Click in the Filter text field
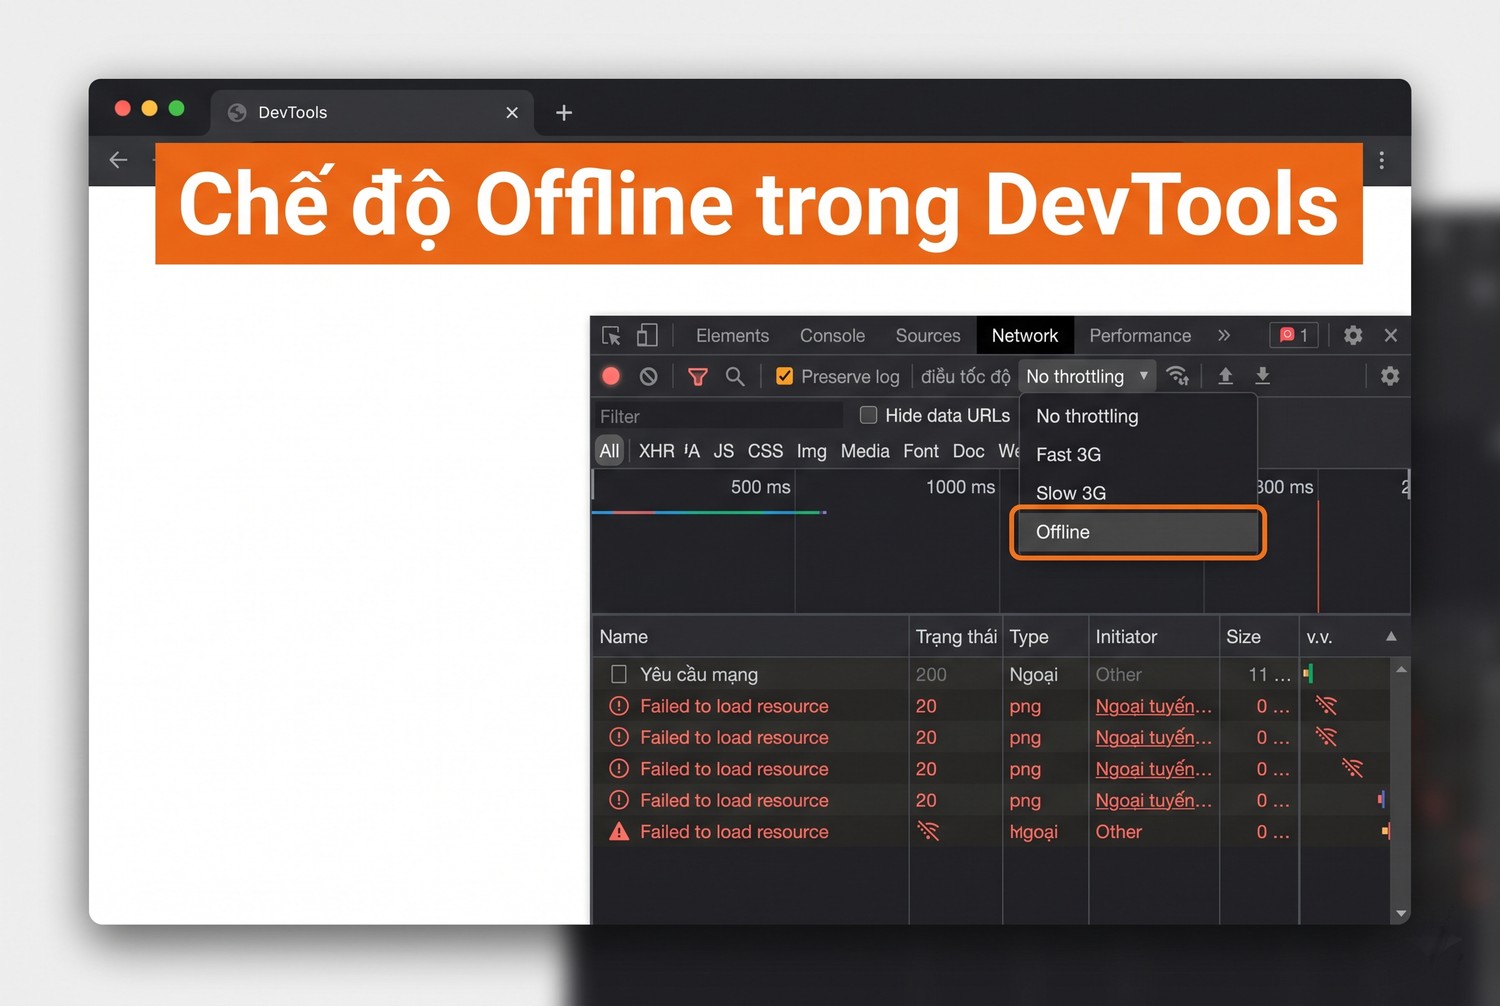The height and width of the screenshot is (1006, 1500). click(718, 416)
